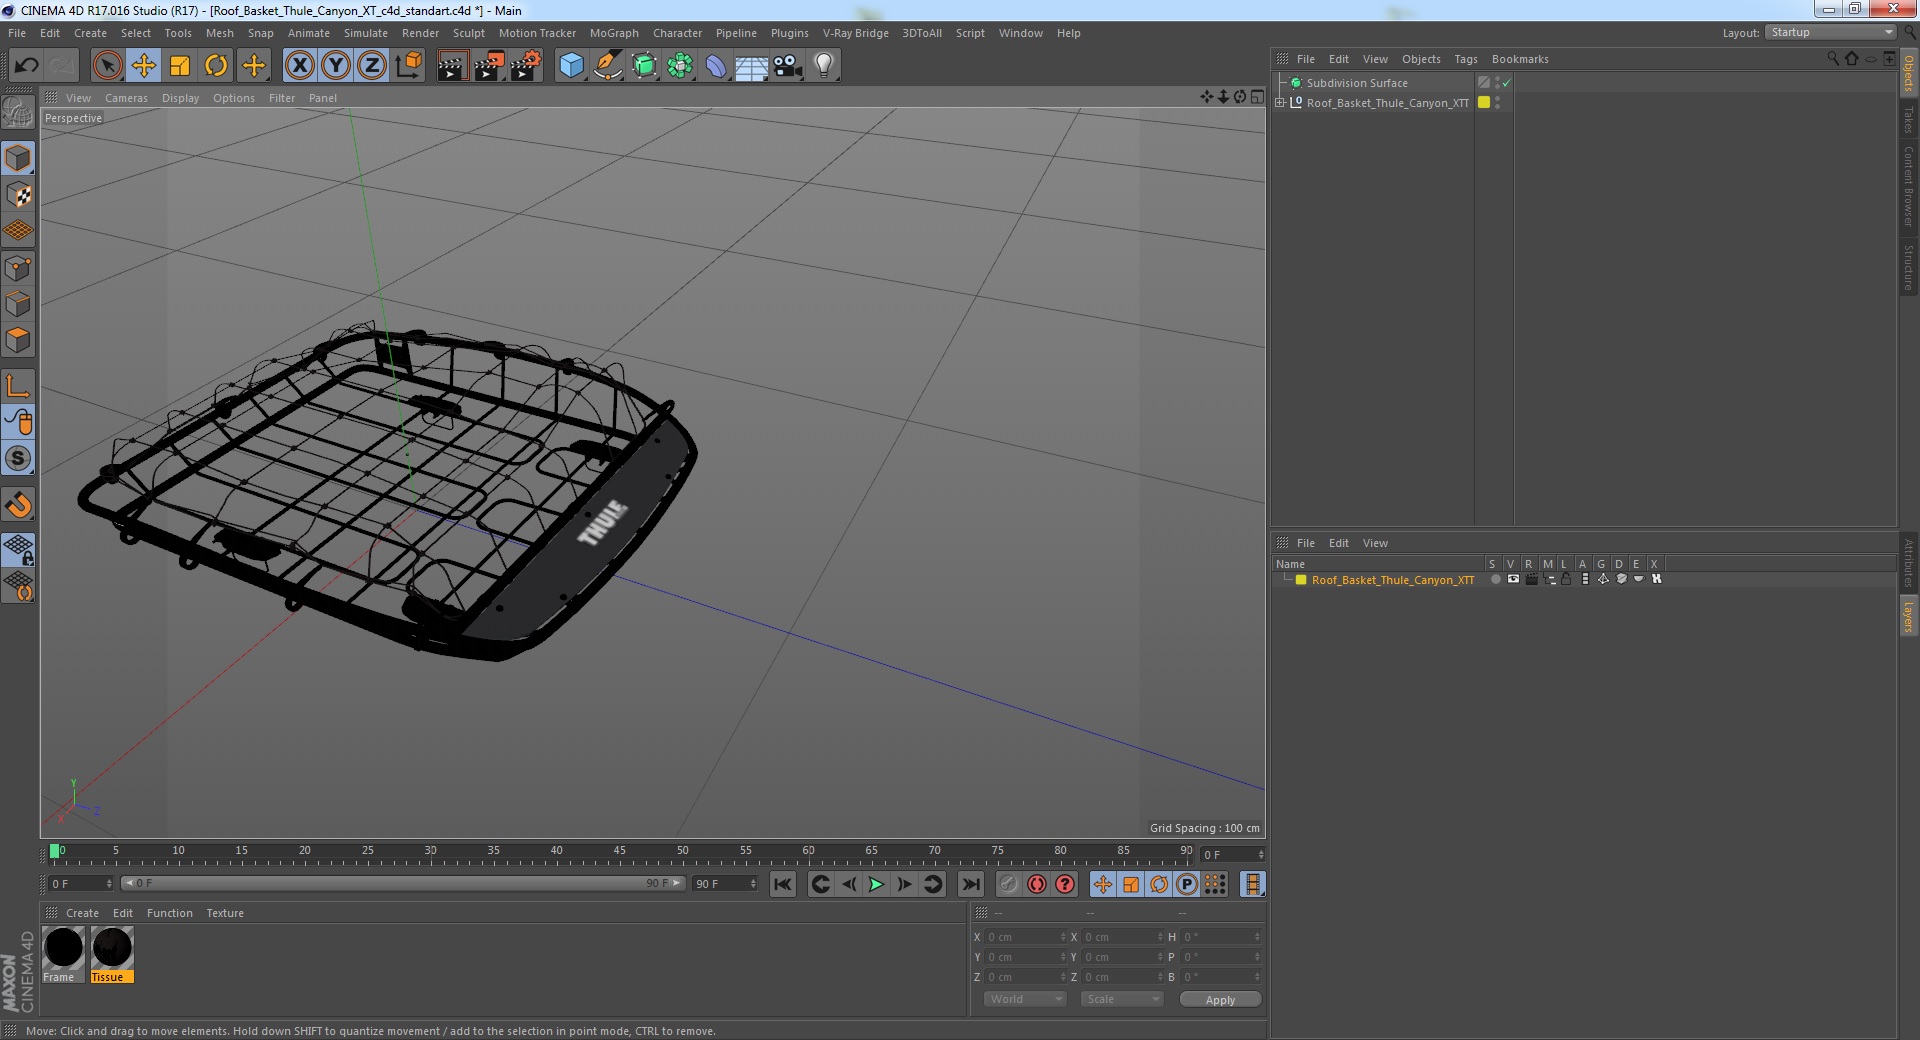Play the animation forward

[x=876, y=884]
